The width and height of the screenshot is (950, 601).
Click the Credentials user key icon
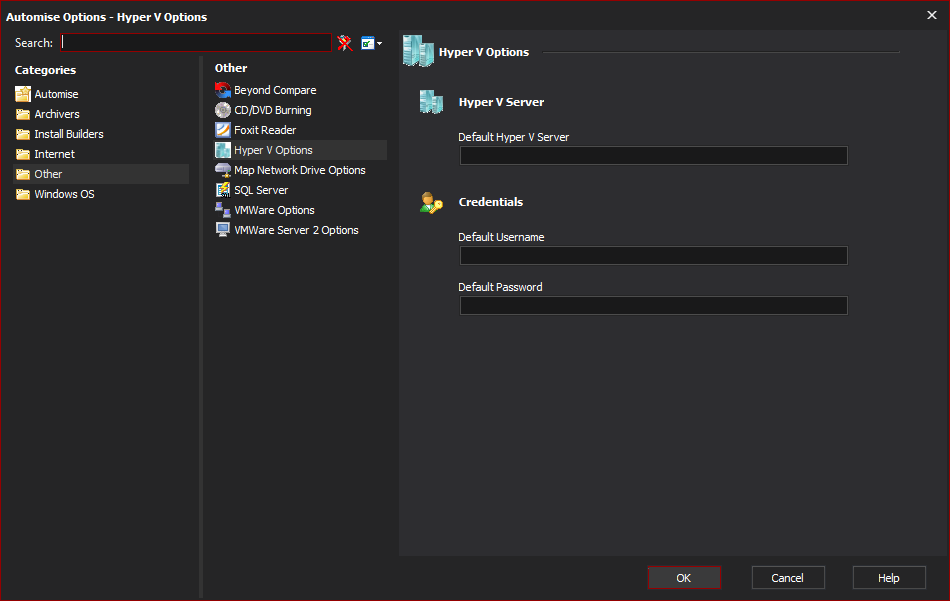[x=431, y=202]
